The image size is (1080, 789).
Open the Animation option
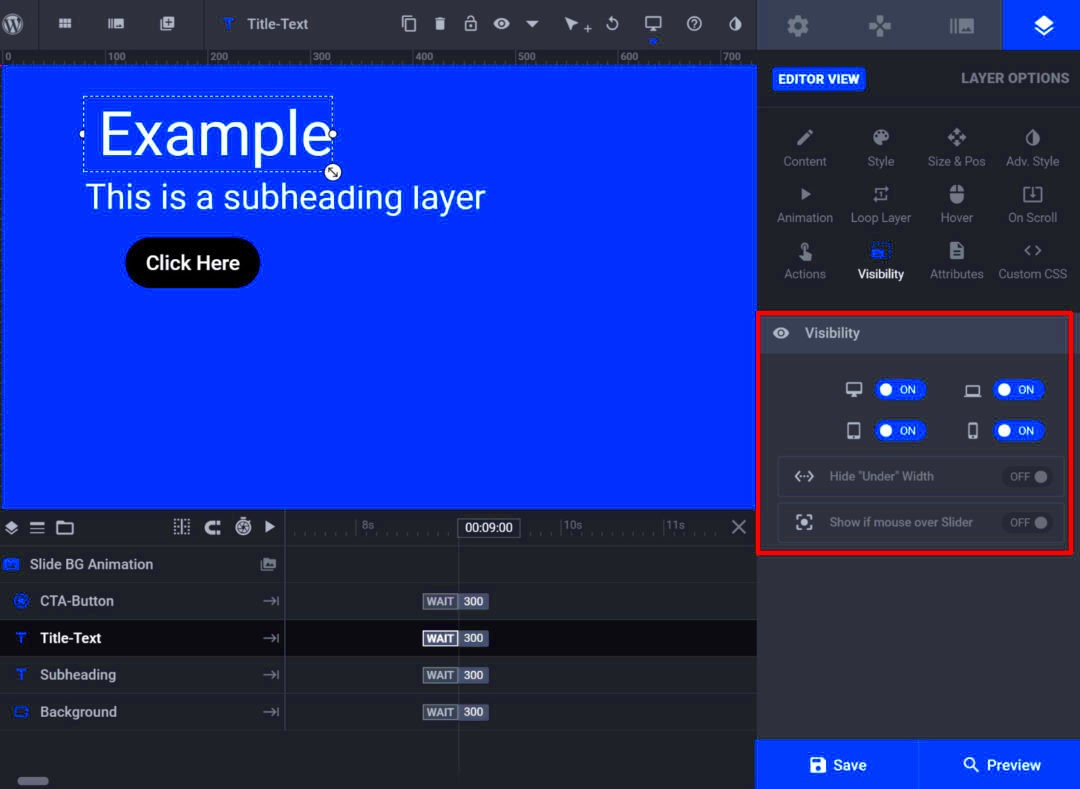coord(804,204)
